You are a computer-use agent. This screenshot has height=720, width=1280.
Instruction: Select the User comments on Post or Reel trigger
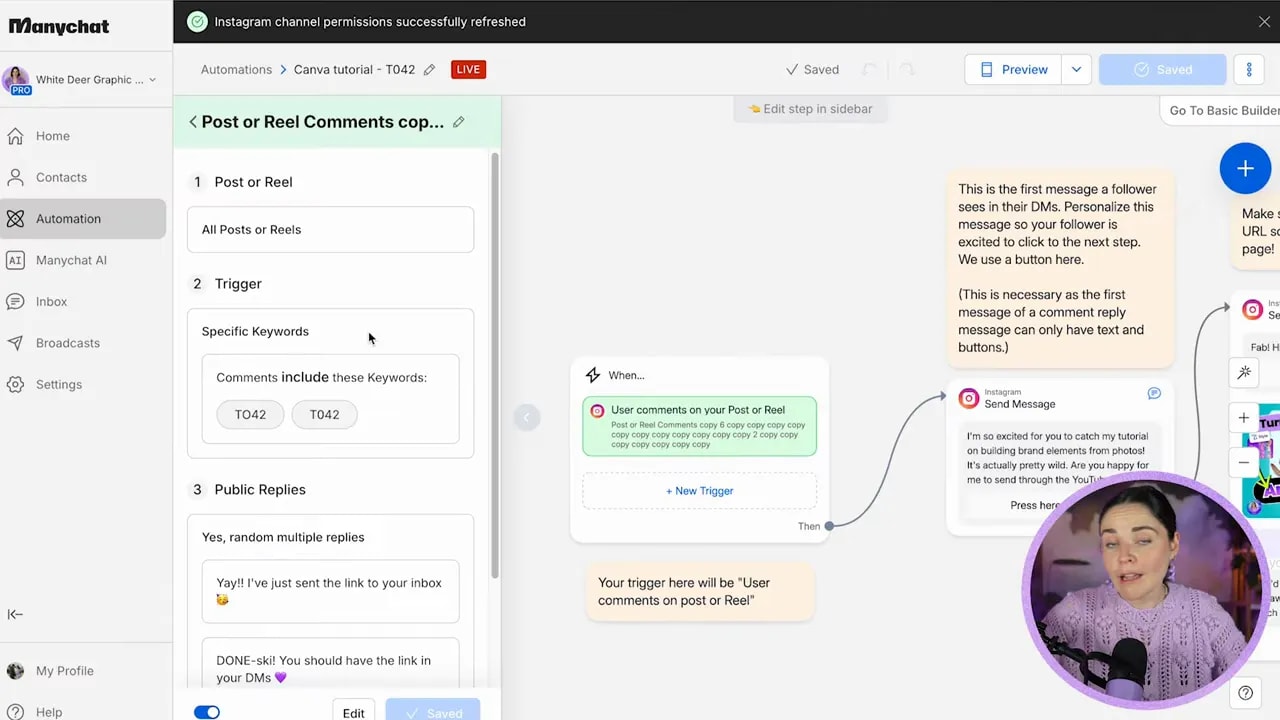point(699,427)
